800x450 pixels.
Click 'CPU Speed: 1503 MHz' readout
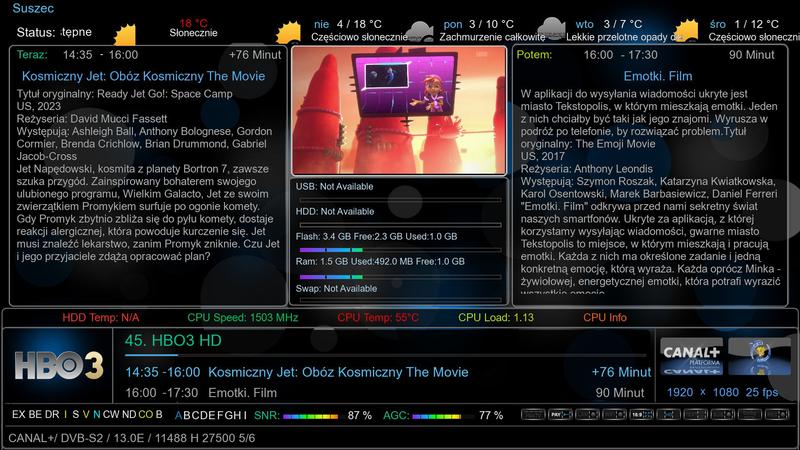tap(242, 317)
